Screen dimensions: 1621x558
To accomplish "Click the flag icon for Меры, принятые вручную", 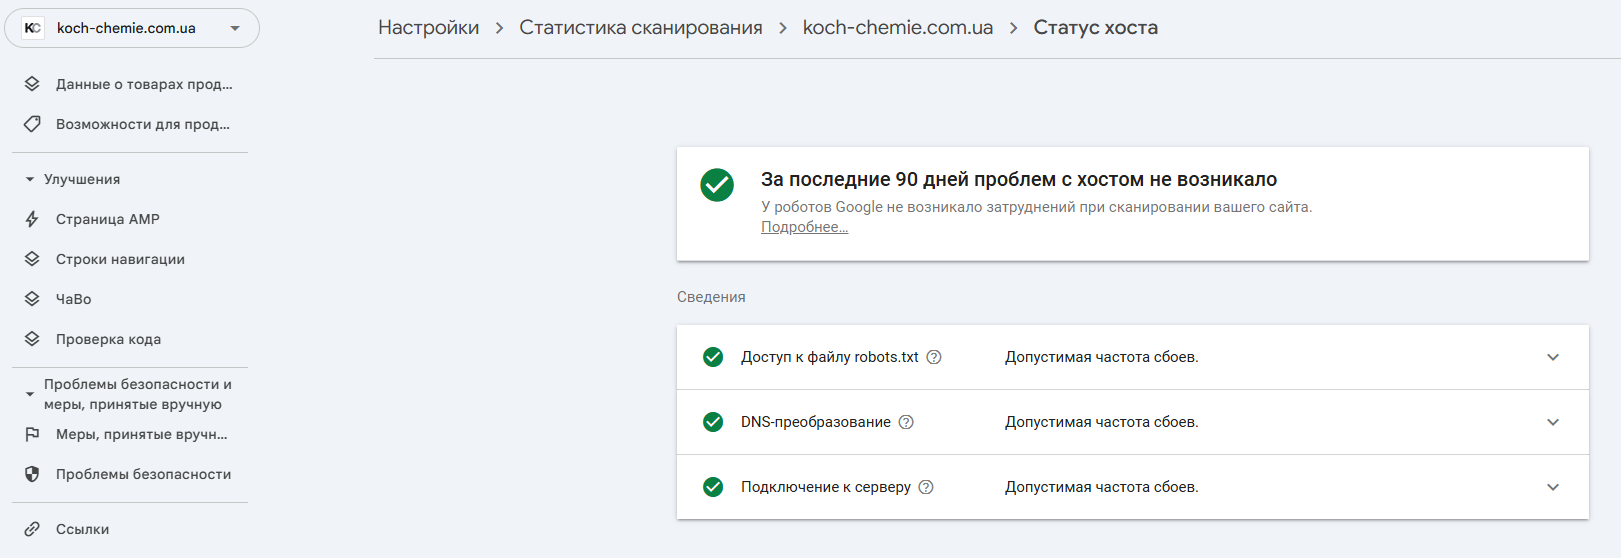I will [32, 434].
